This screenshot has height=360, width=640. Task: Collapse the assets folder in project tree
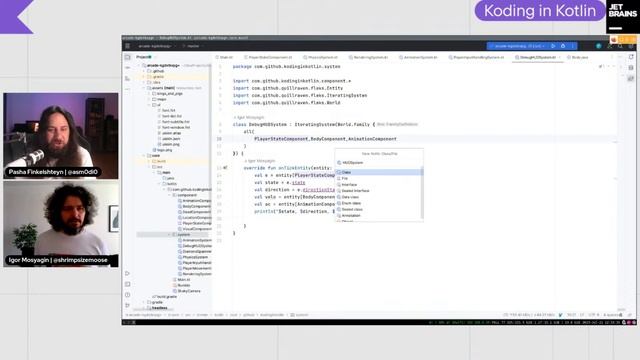pyautogui.click(x=144, y=88)
